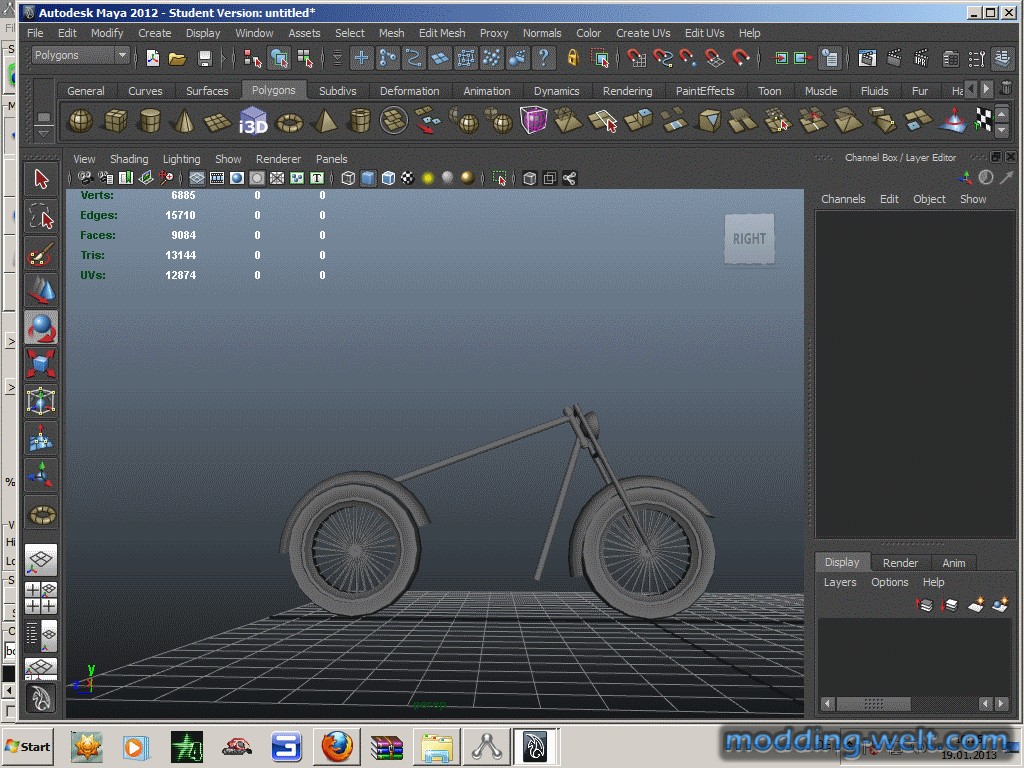Create a polygon pyramid from the shelf
This screenshot has width=1024, height=768.
[x=325, y=121]
